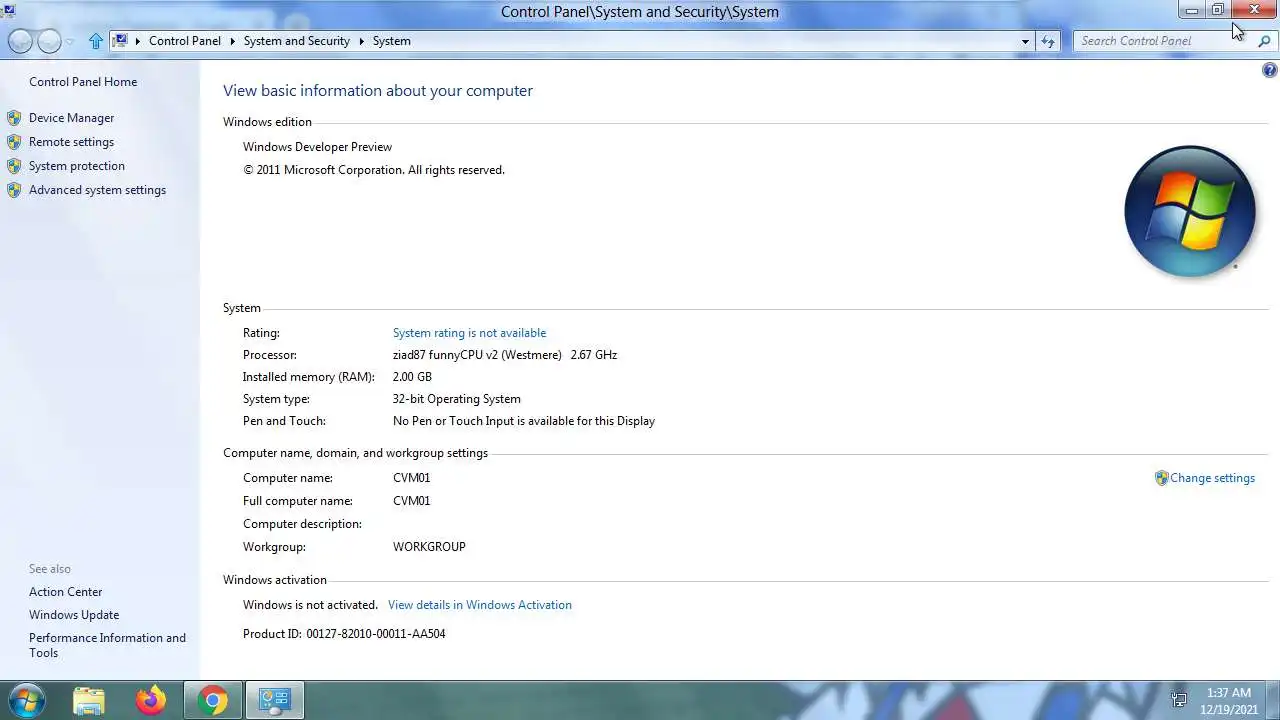Click the shield icon beside System protection

pos(14,166)
